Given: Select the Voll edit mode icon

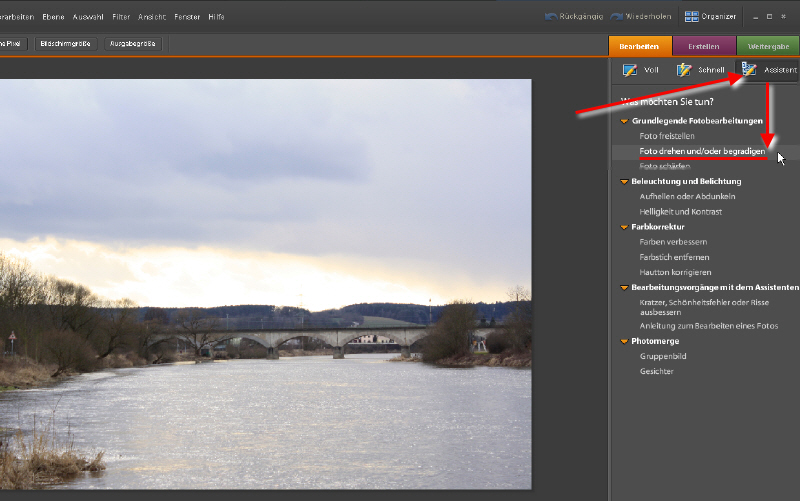Looking at the screenshot, I should (629, 70).
